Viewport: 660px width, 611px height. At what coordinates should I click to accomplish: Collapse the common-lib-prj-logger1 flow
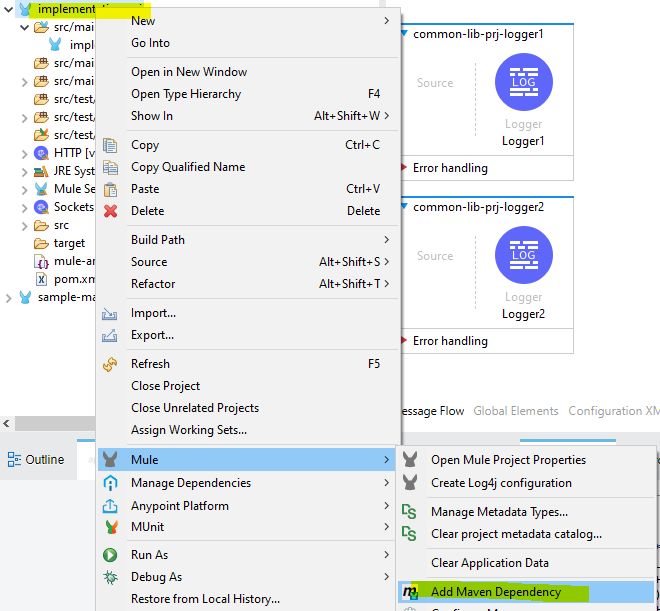(405, 33)
